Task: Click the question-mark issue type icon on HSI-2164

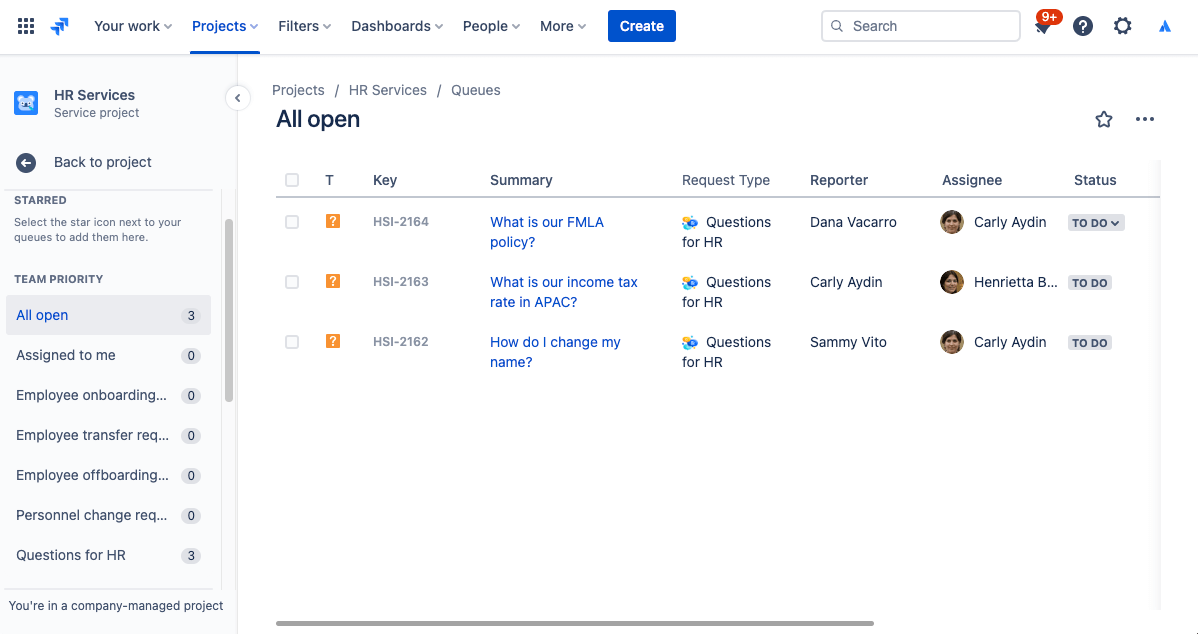Action: click(332, 221)
